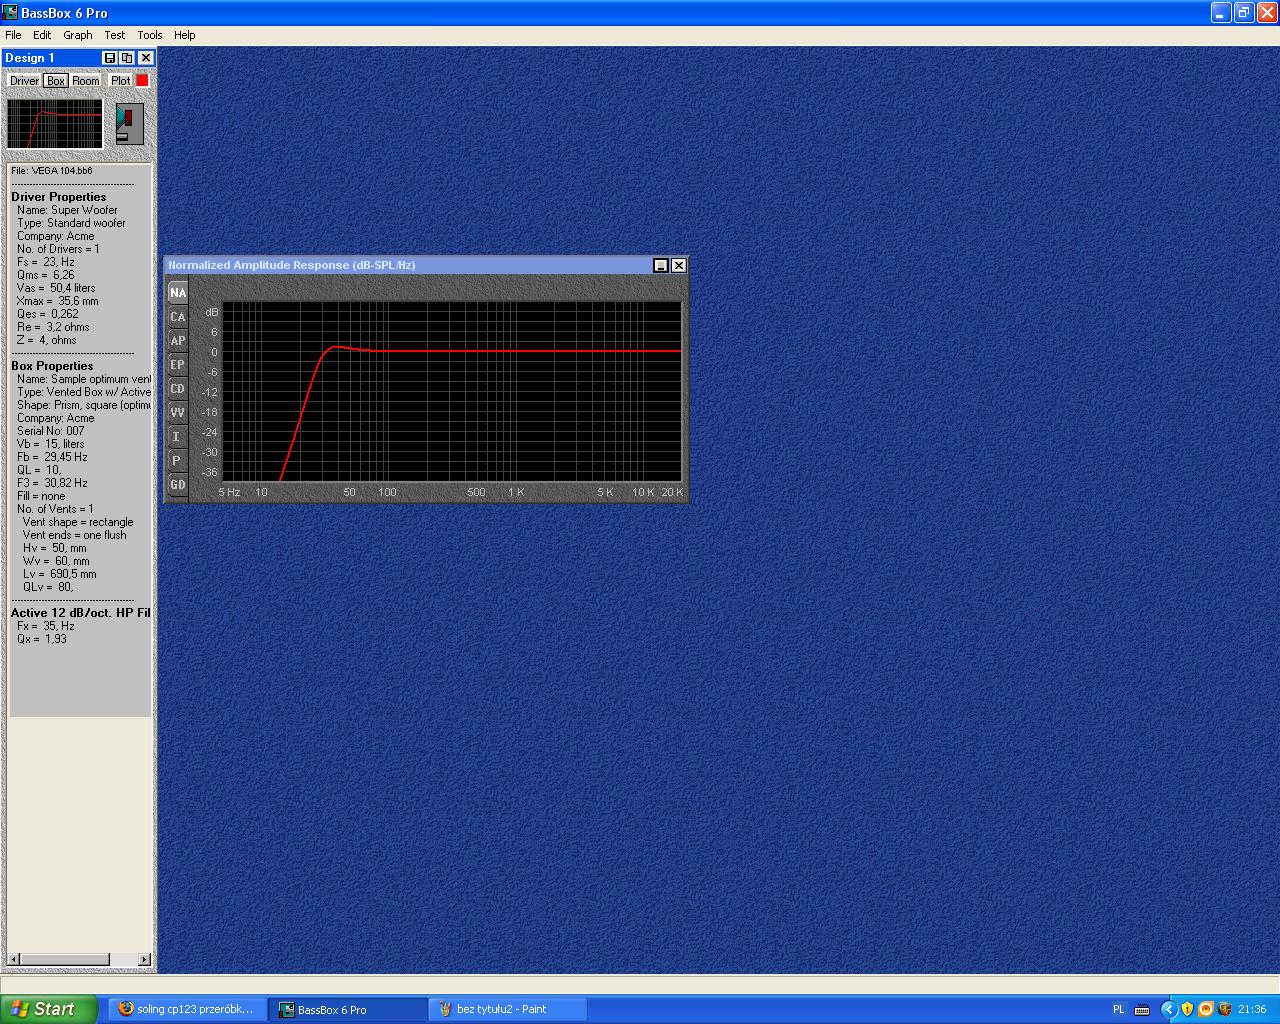This screenshot has width=1280, height=1024.
Task: Click the 'Fs = 23, Hz' value
Action: 46,262
